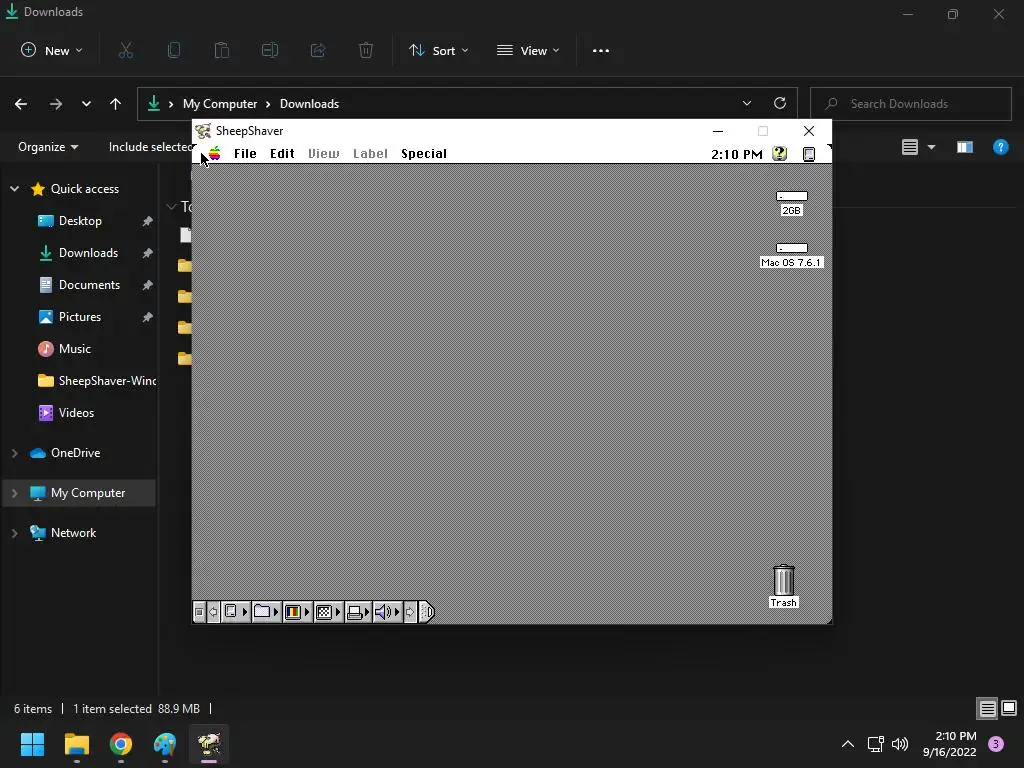Screen dimensions: 1024x768
Task: Collapse the Control Strip using its end tab
Action: [426, 612]
